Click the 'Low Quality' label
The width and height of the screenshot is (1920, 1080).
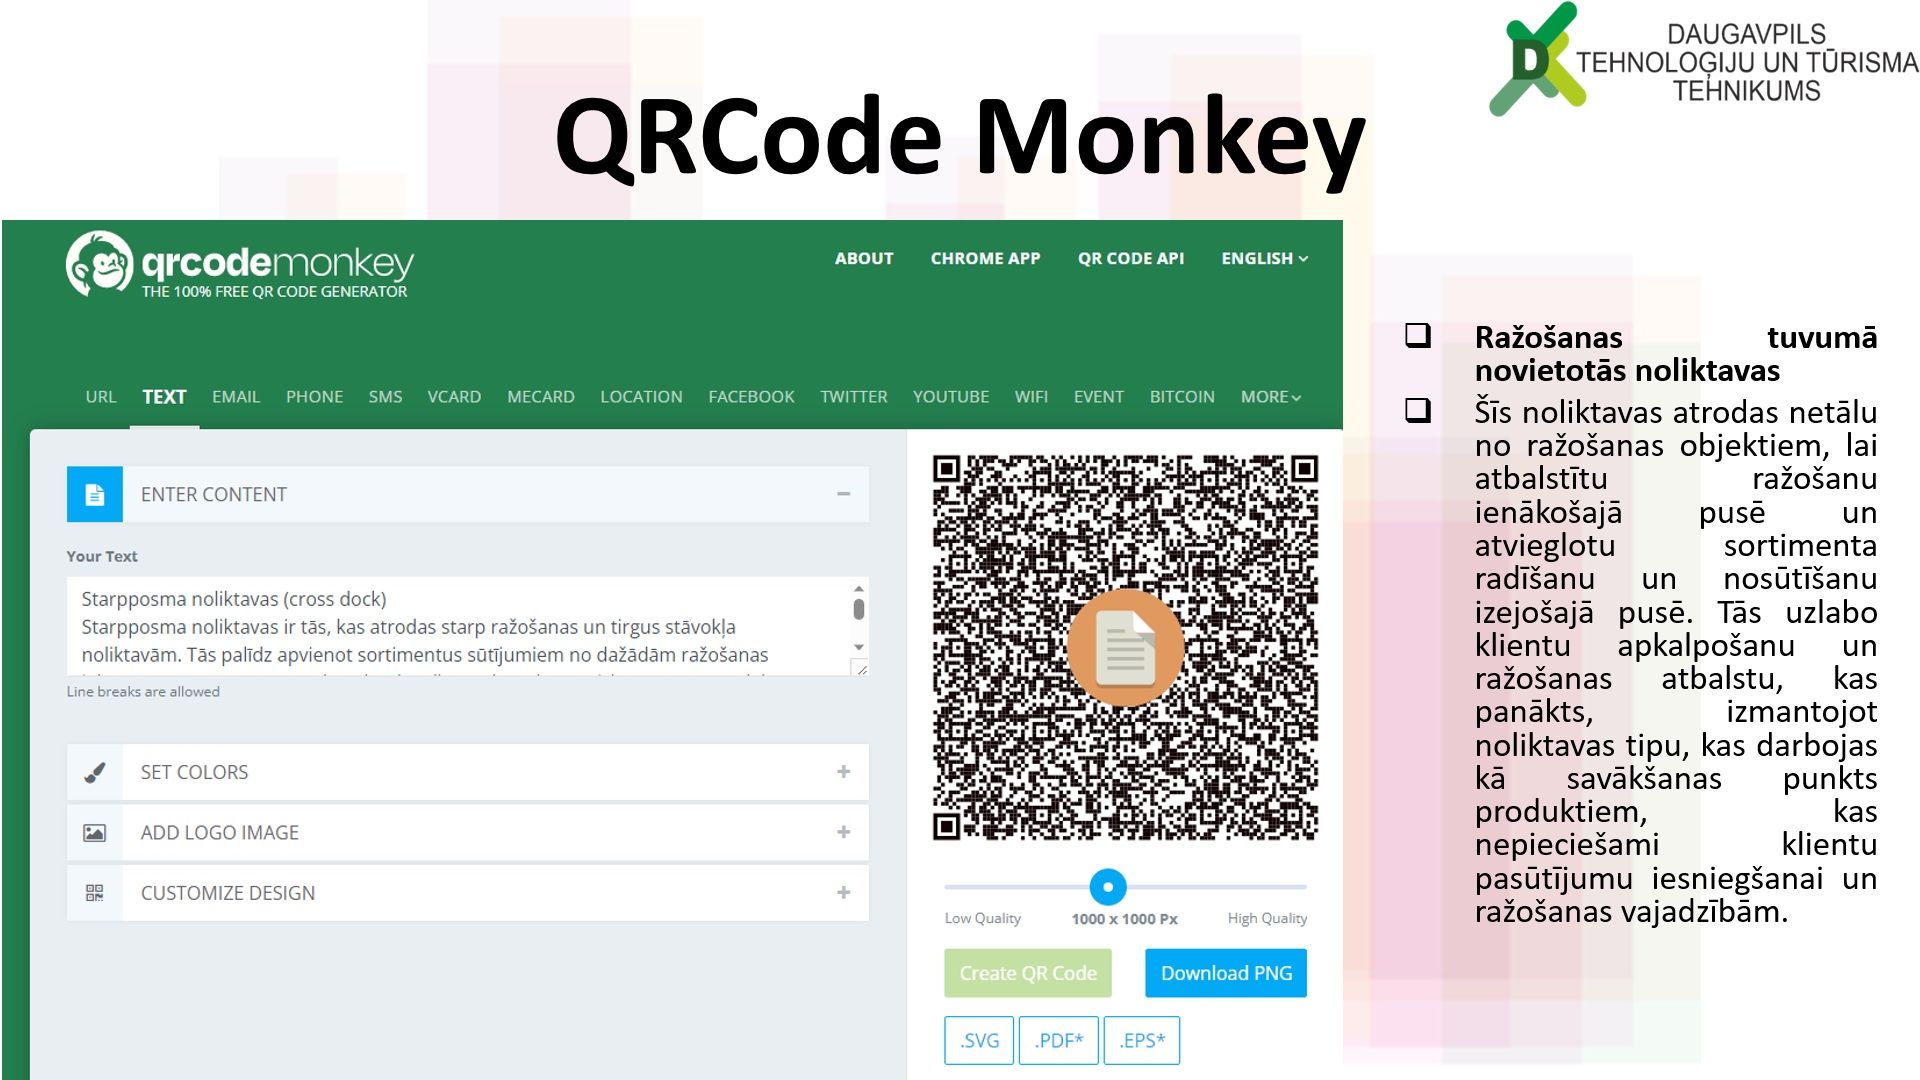[983, 918]
